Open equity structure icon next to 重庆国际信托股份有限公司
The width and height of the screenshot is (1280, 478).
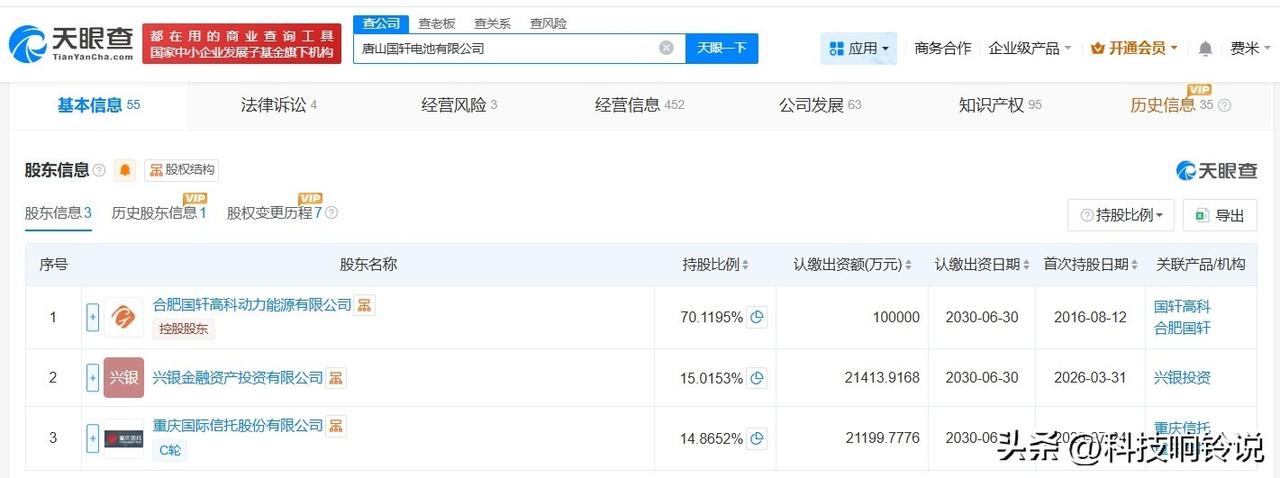pyautogui.click(x=337, y=426)
